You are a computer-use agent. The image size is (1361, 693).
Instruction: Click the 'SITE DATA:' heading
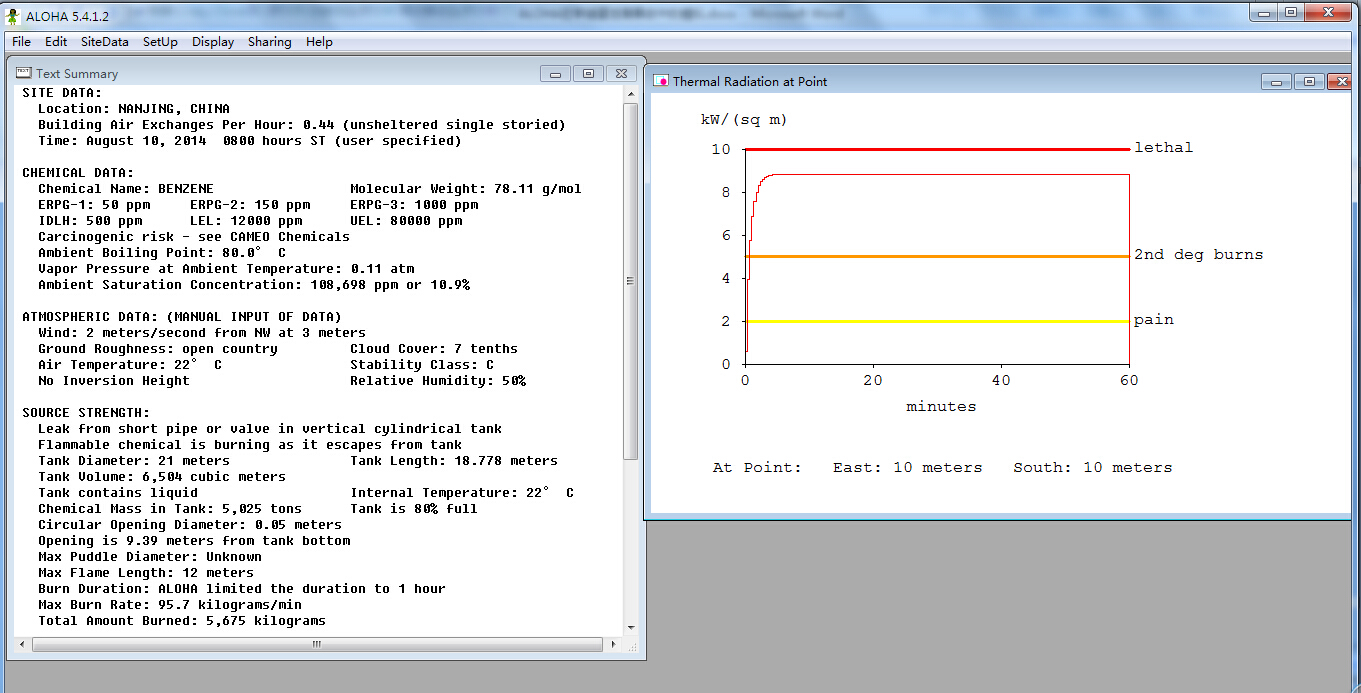click(x=62, y=93)
